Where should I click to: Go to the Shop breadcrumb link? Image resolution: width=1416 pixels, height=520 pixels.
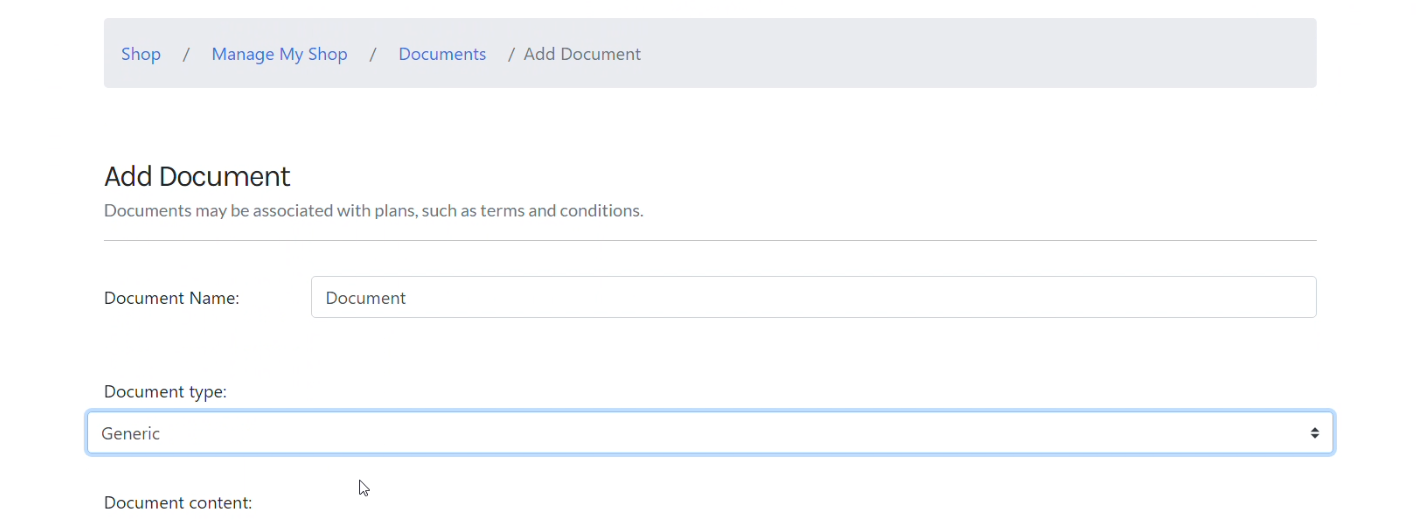tap(141, 54)
